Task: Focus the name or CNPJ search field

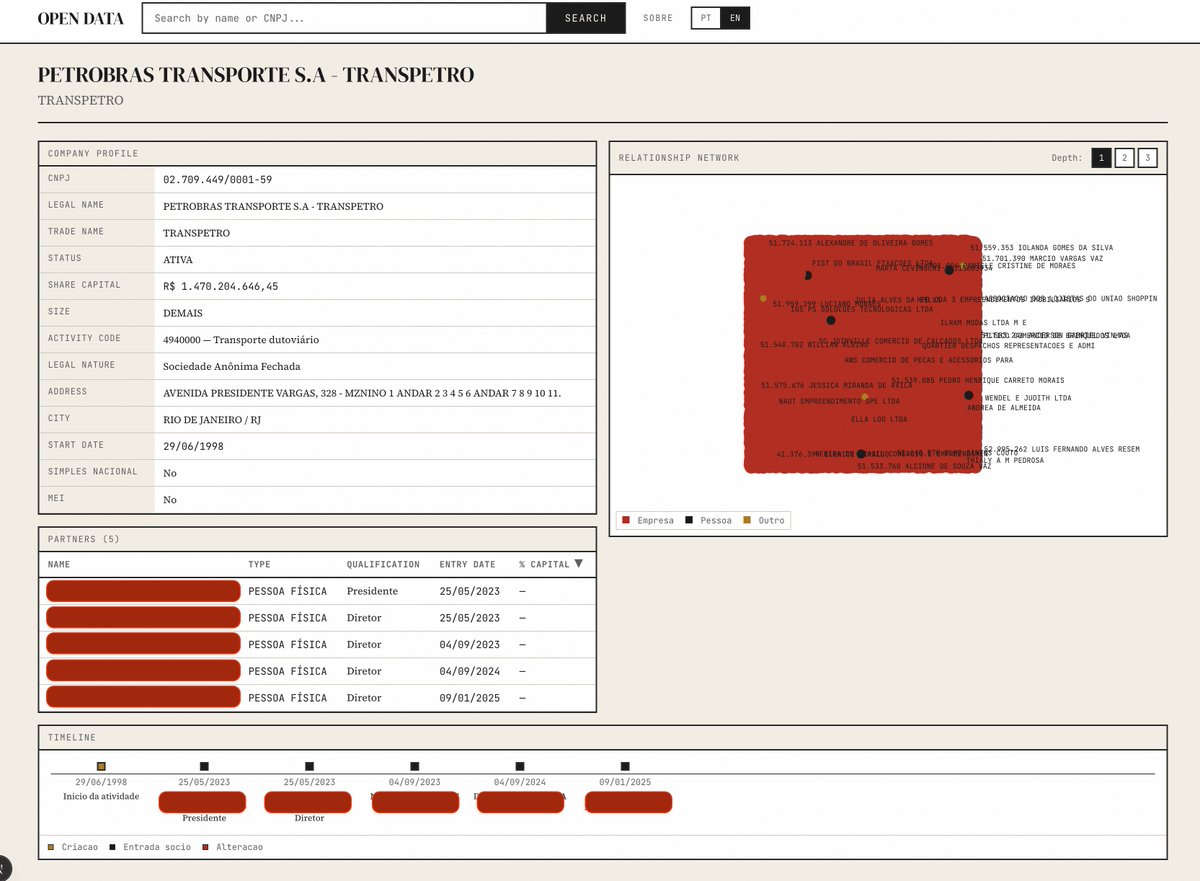Action: [344, 18]
